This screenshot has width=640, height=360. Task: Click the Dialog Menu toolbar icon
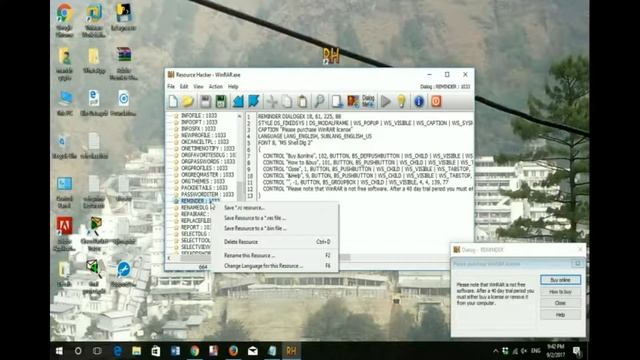pyautogui.click(x=368, y=101)
